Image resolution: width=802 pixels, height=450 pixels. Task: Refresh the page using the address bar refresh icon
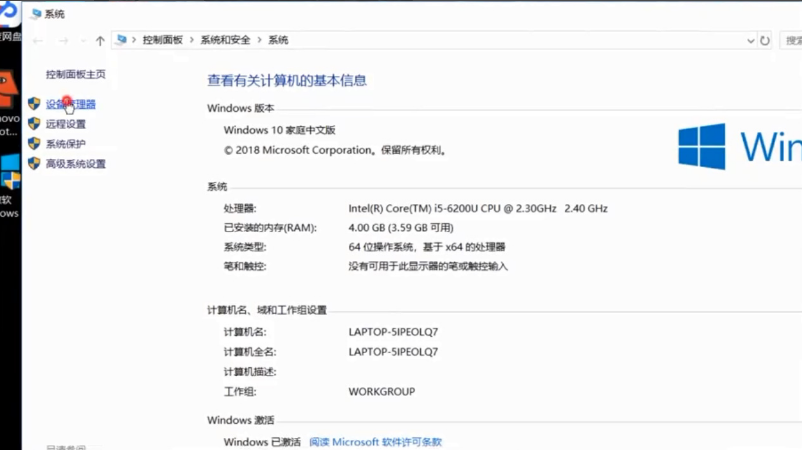pyautogui.click(x=765, y=41)
